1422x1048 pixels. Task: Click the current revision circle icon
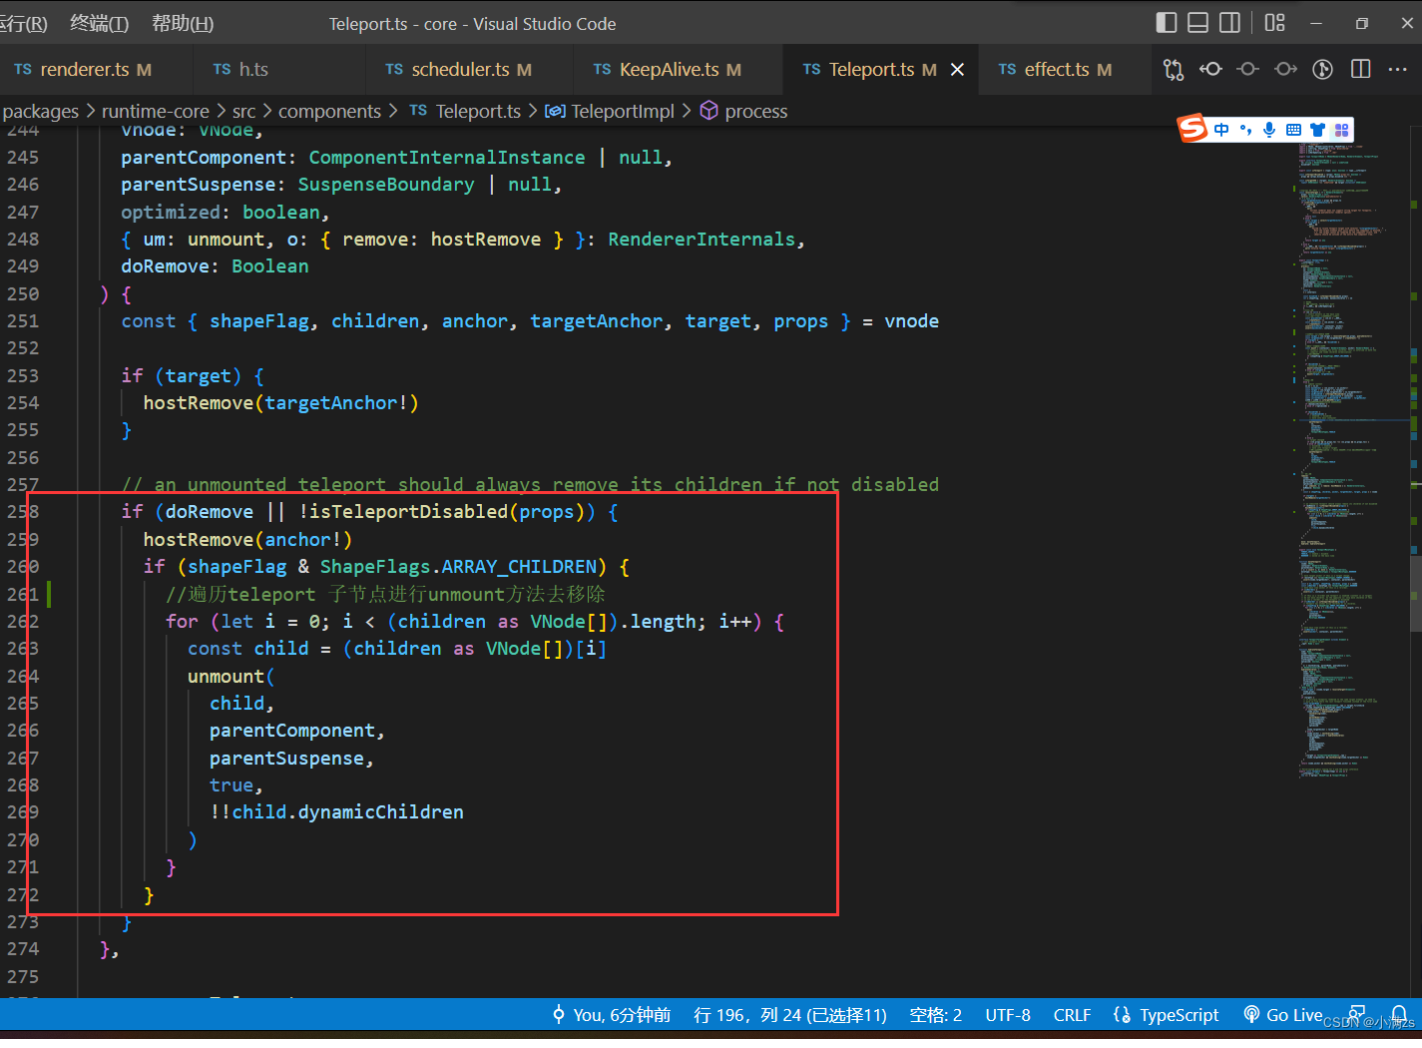[1248, 69]
